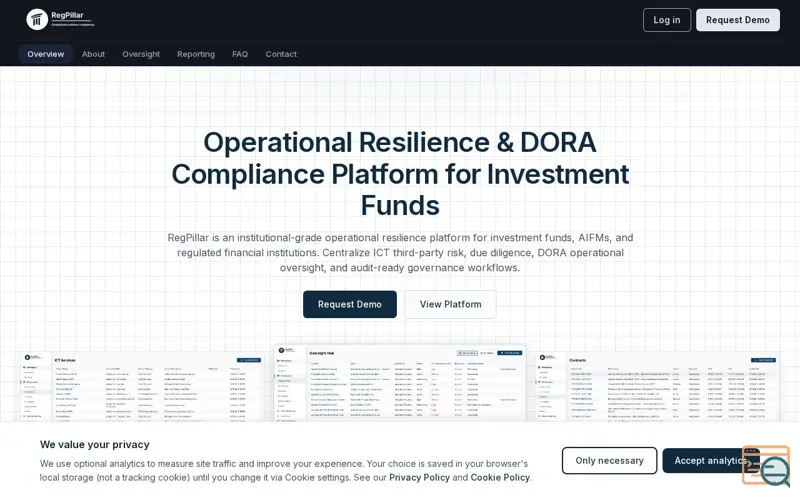The image size is (800, 500).
Task: Open the Oversight Hub screenshot thumbnail
Action: [x=399, y=383]
